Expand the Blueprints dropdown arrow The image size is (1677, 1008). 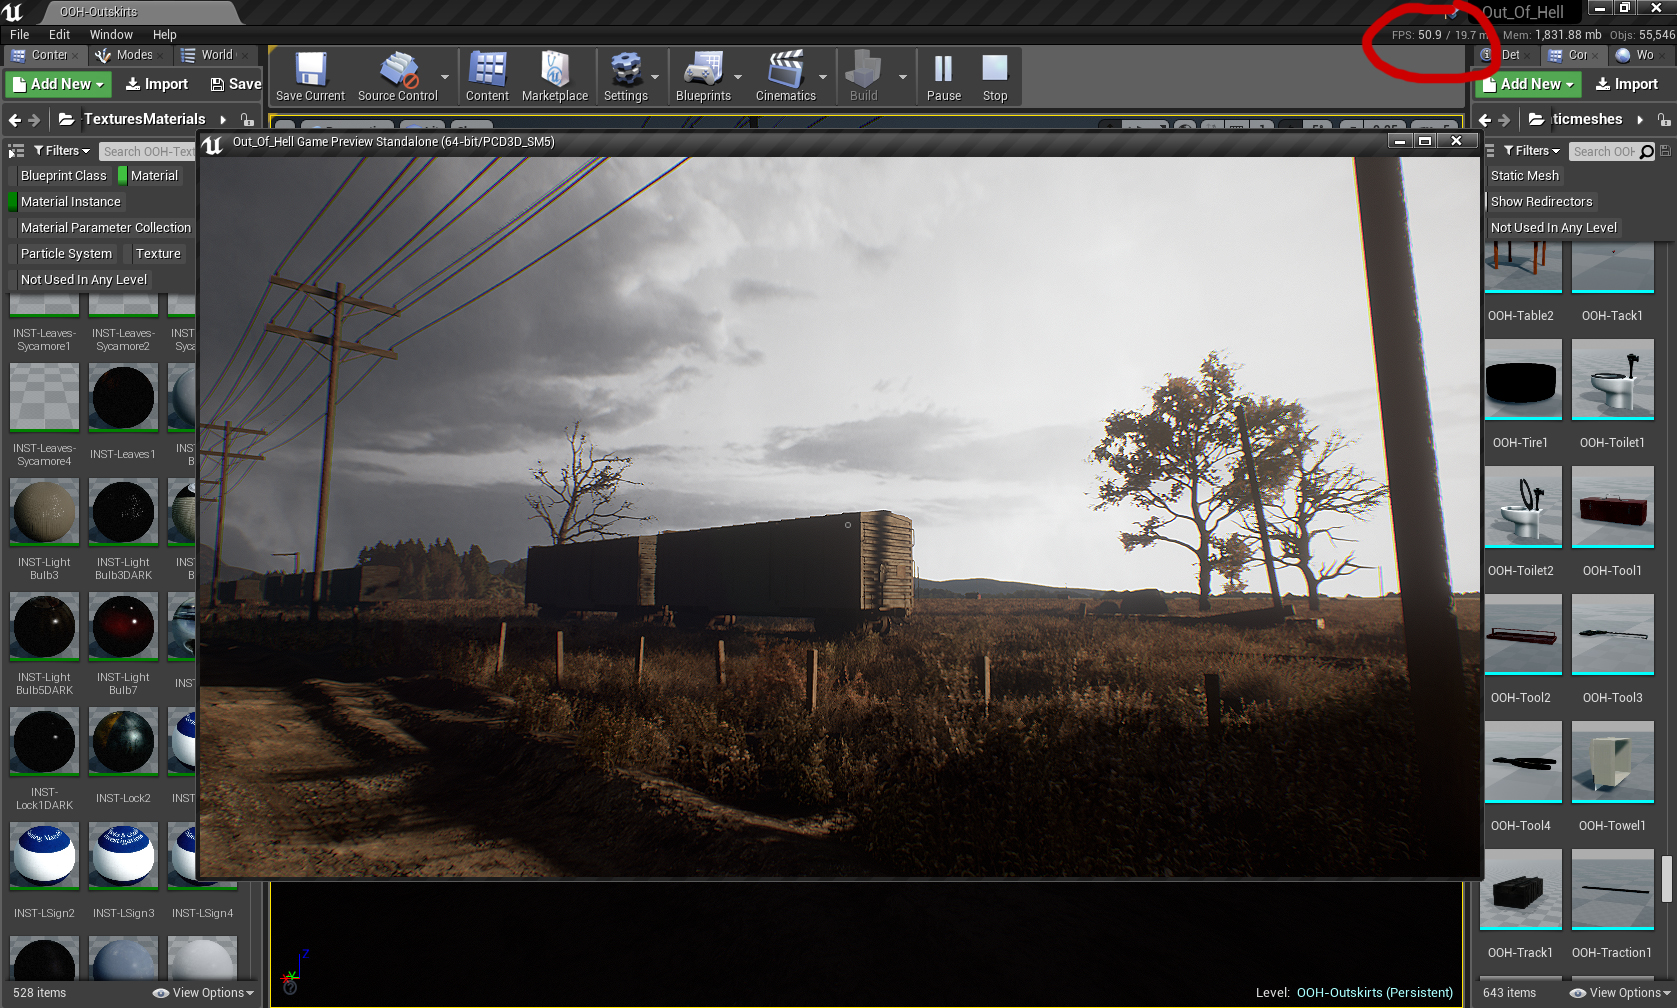(738, 77)
